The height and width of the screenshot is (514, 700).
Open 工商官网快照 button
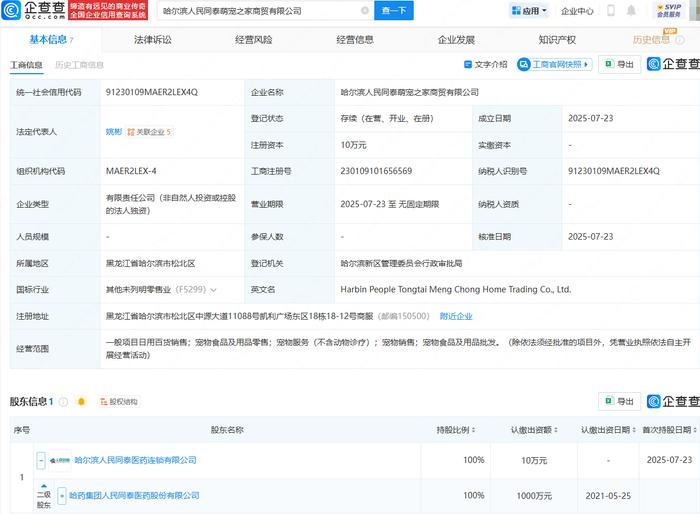click(554, 64)
